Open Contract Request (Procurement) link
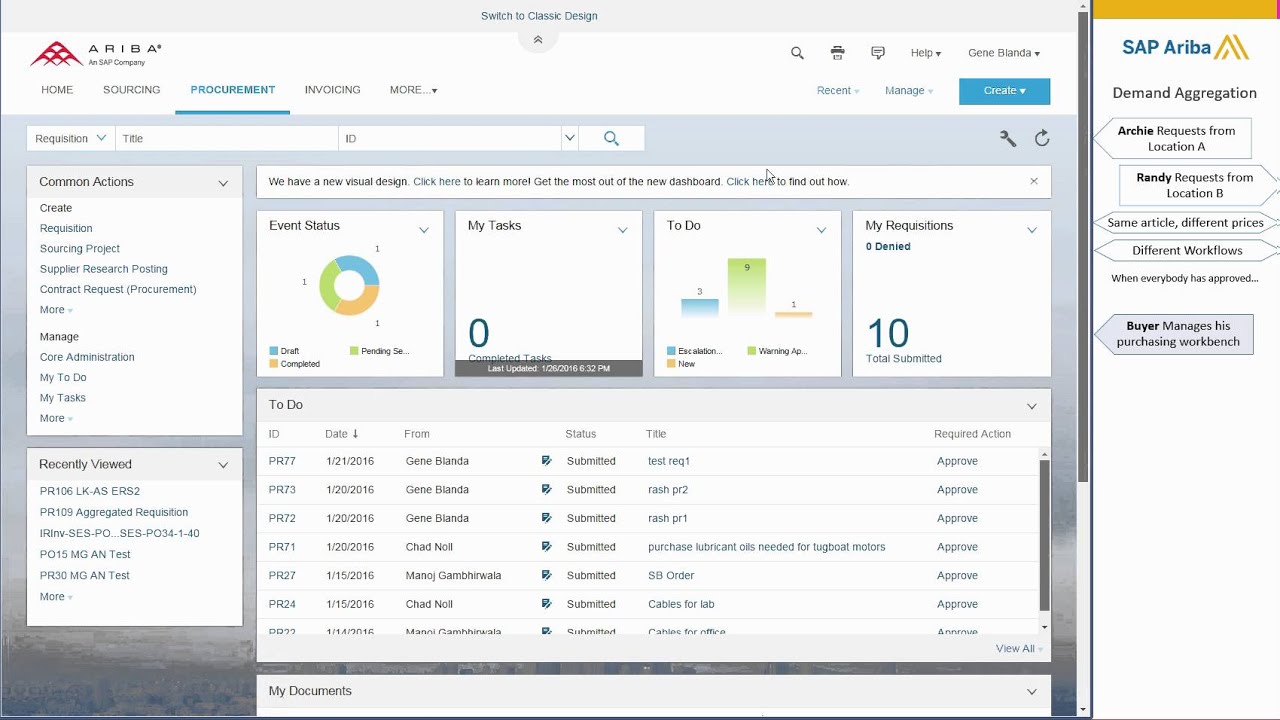The height and width of the screenshot is (720, 1280). point(118,289)
